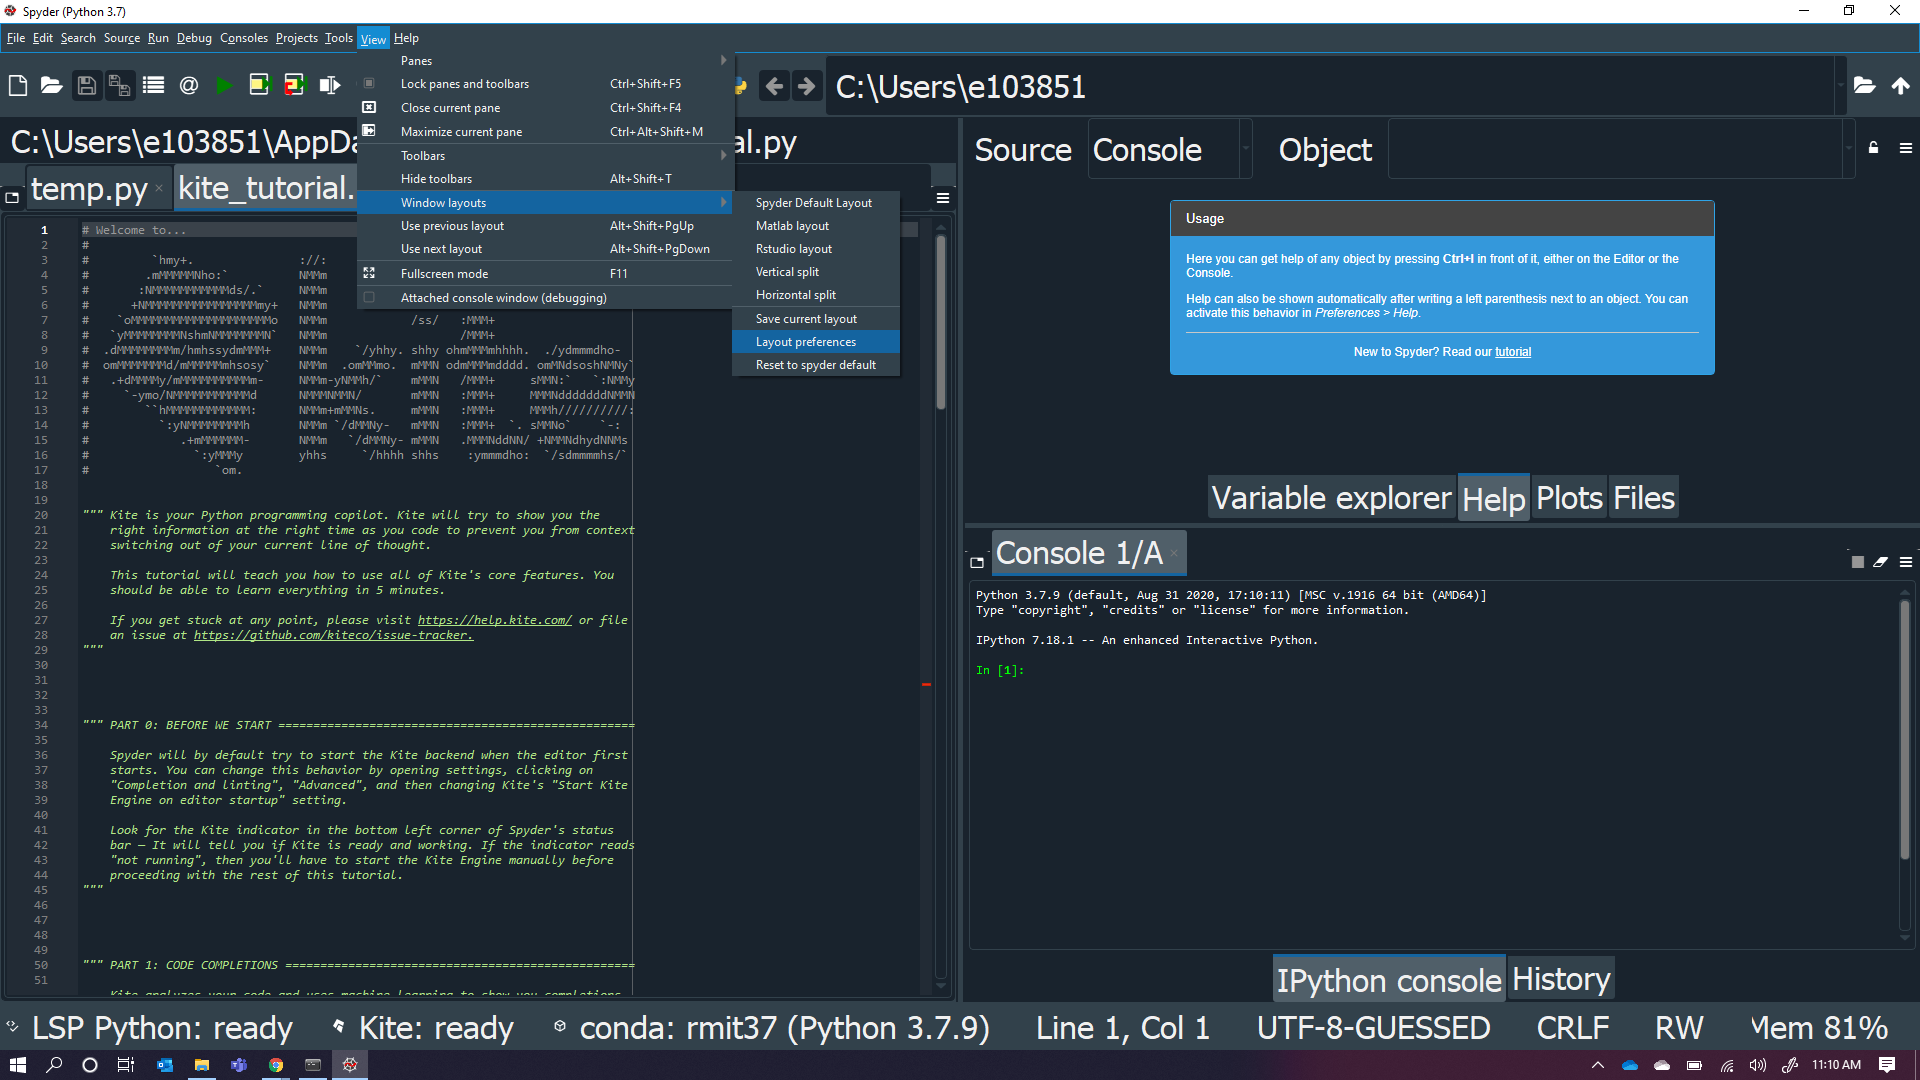
Task: Run the current cell icon
Action: point(259,86)
